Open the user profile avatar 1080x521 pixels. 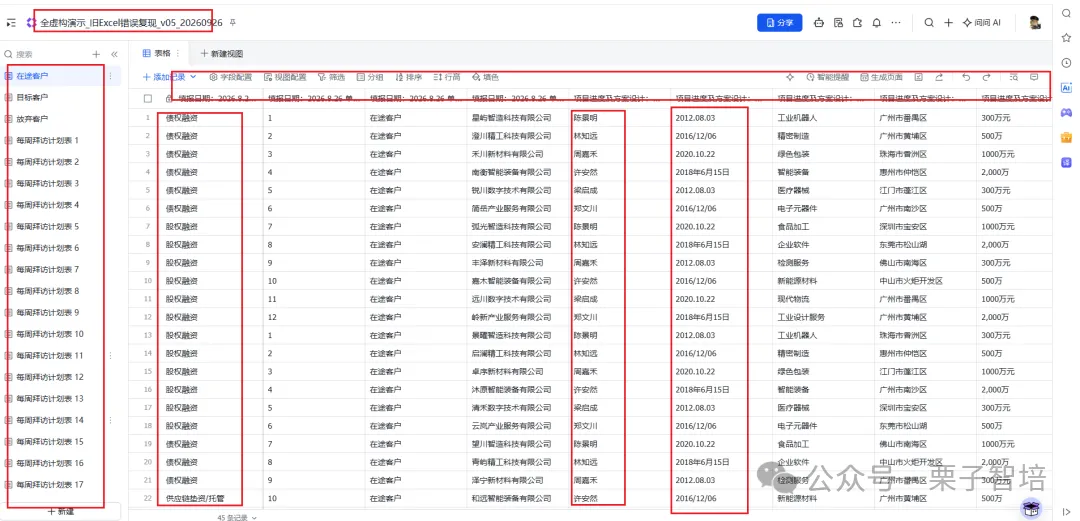(1035, 23)
